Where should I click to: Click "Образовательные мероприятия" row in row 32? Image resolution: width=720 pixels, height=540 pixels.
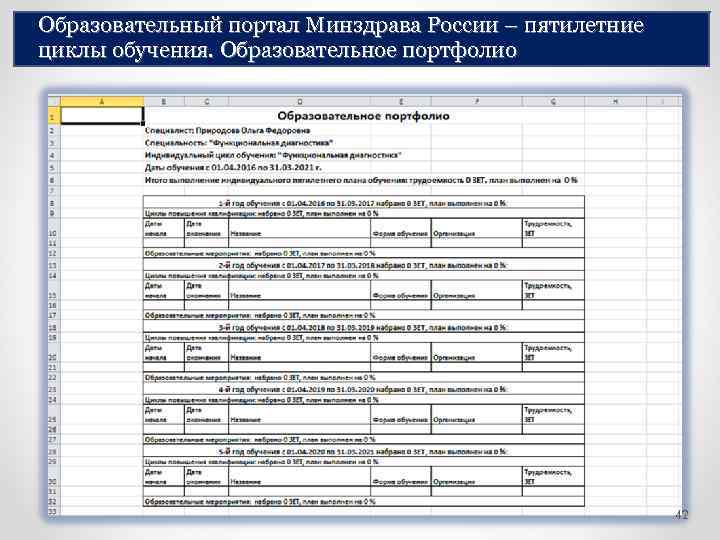pyautogui.click(x=364, y=501)
